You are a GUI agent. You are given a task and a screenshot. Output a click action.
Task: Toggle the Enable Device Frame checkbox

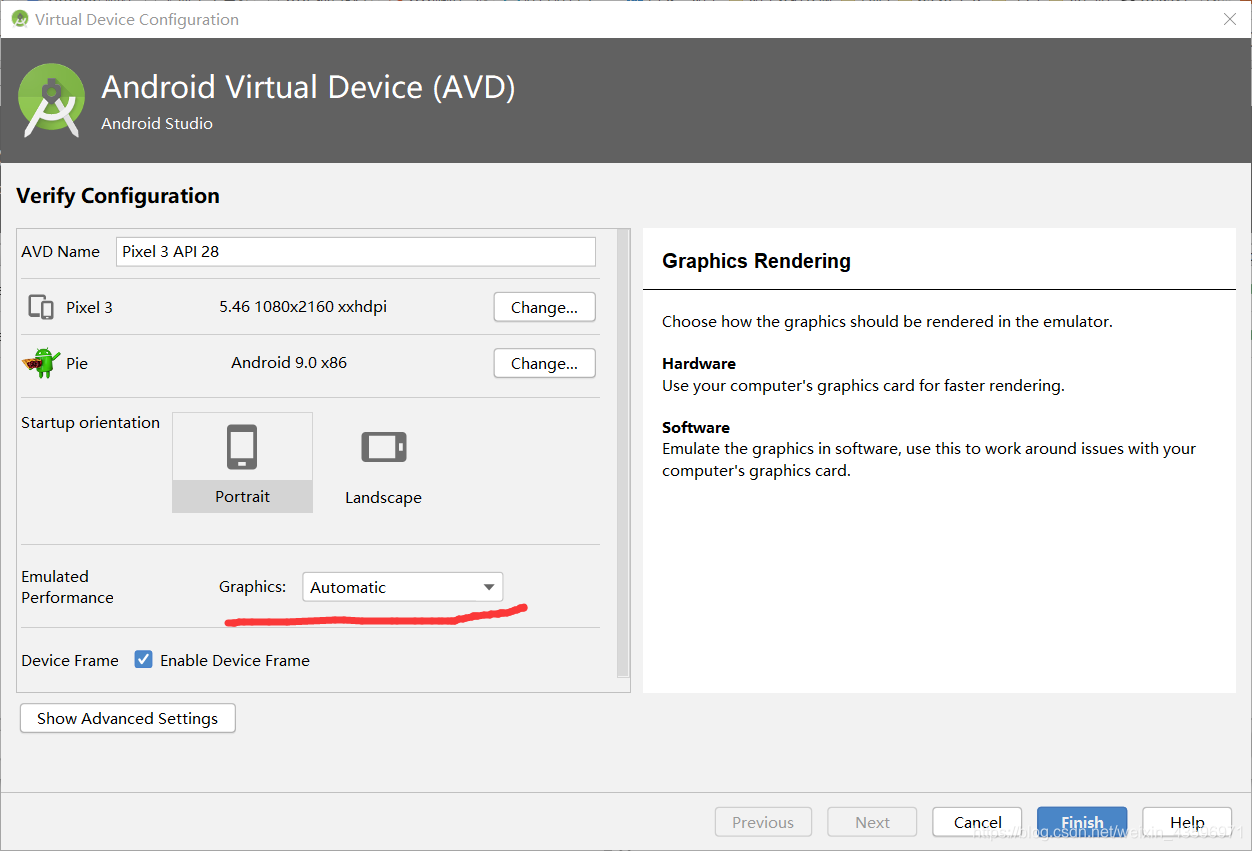144,659
